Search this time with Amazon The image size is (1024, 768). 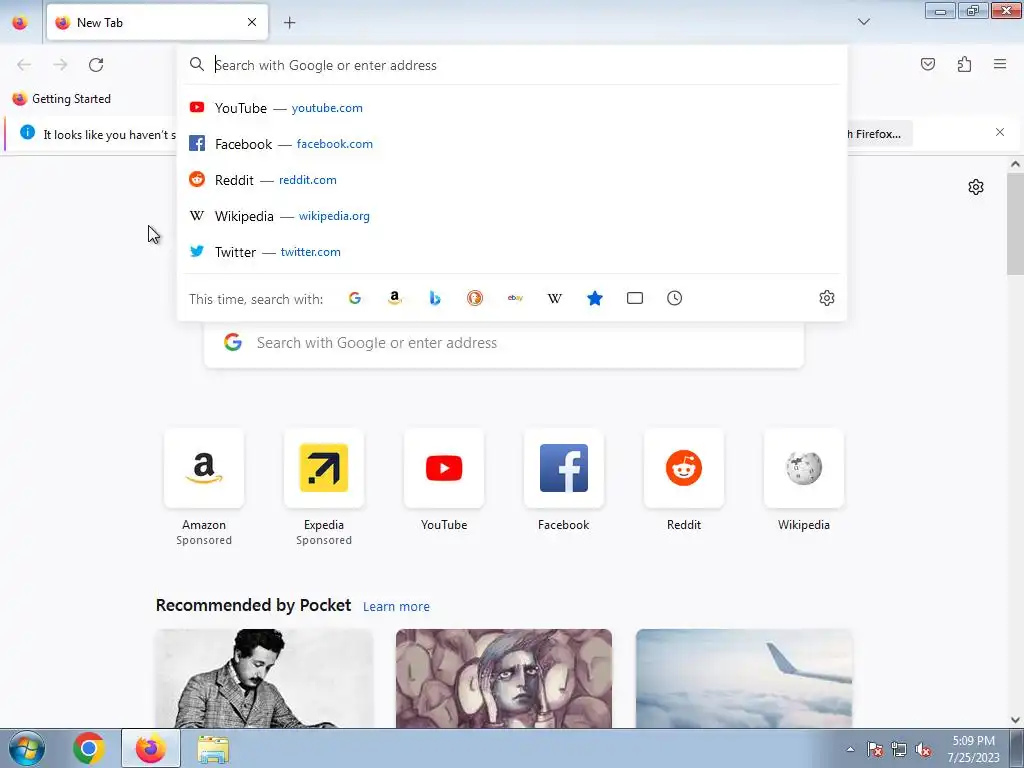tap(394, 298)
